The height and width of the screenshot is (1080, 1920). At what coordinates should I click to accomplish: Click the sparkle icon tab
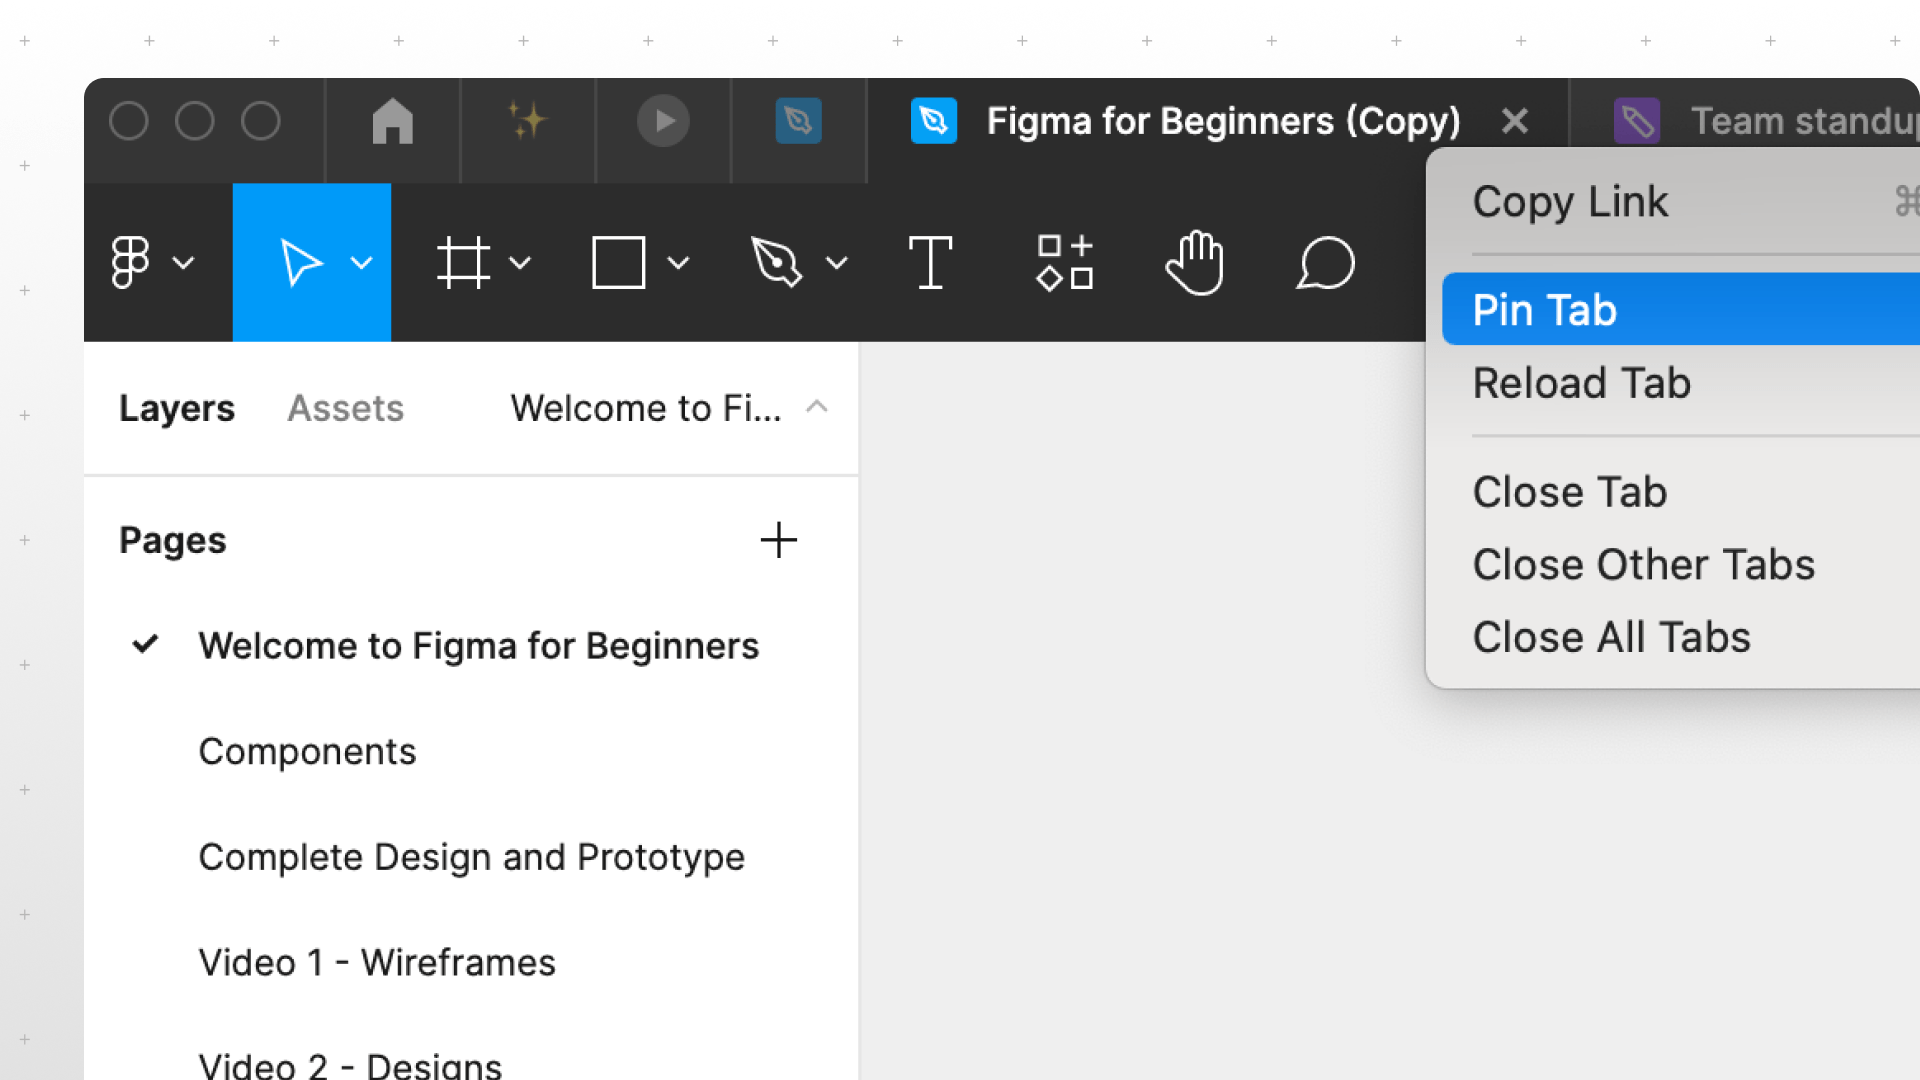click(527, 121)
